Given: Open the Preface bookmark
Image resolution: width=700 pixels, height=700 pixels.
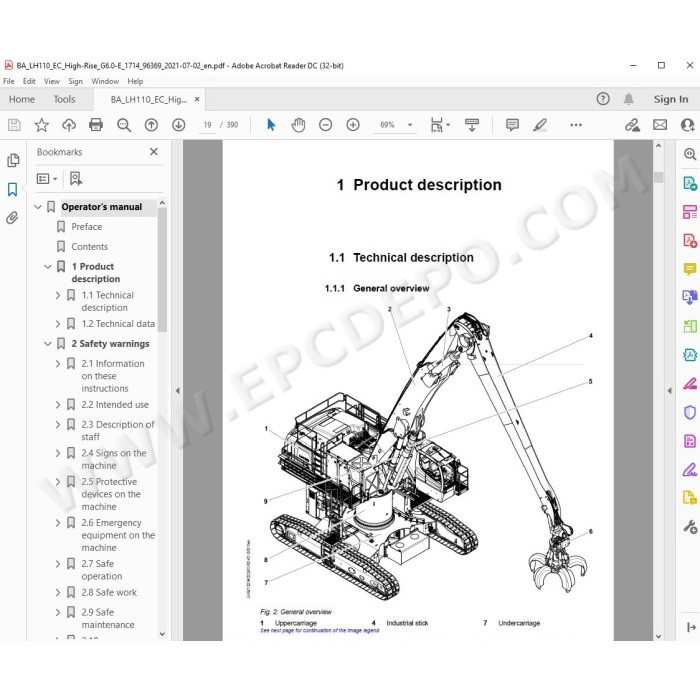Looking at the screenshot, I should (87, 227).
